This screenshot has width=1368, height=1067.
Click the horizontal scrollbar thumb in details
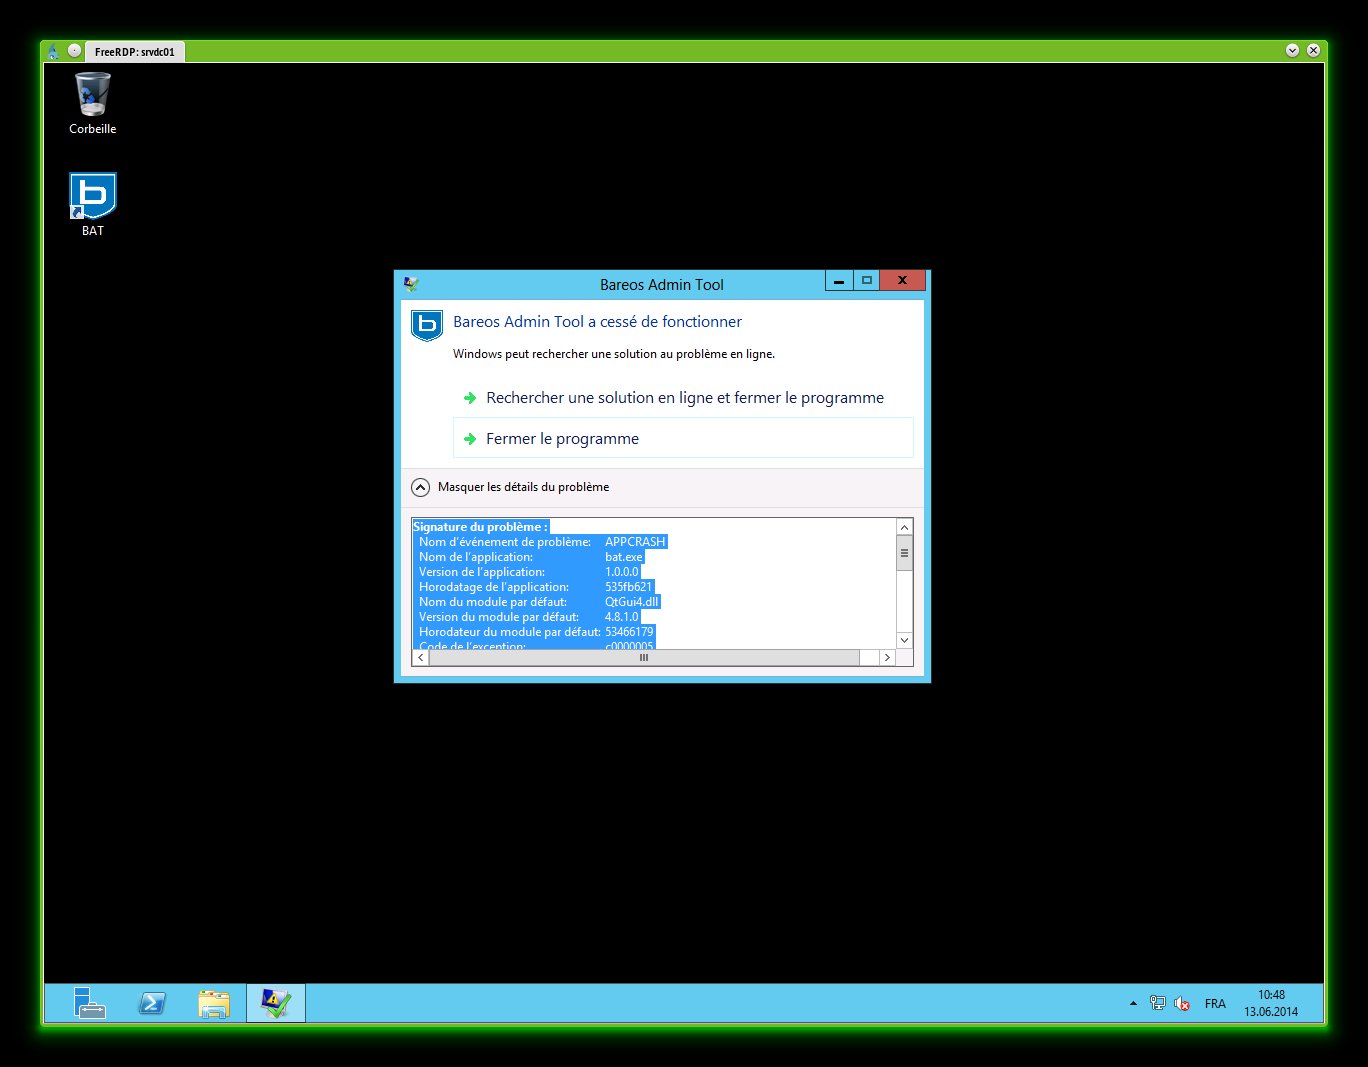pyautogui.click(x=644, y=658)
